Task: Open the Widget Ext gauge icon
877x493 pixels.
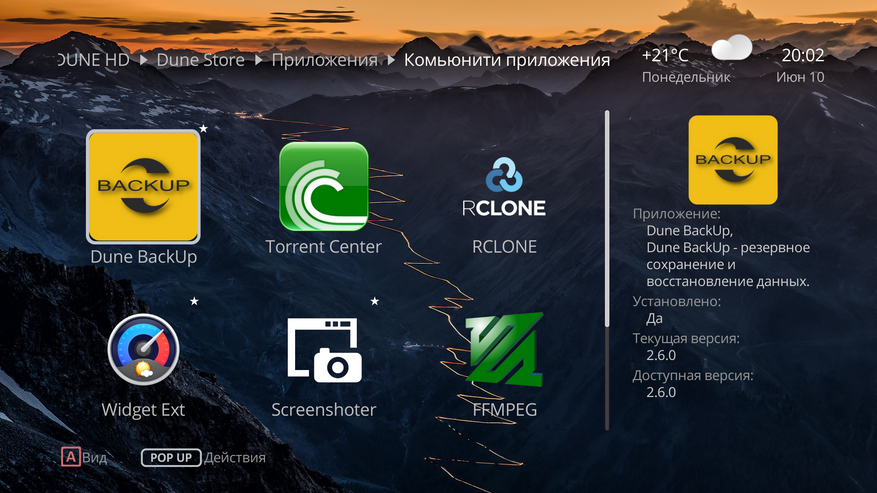Action: [143, 349]
